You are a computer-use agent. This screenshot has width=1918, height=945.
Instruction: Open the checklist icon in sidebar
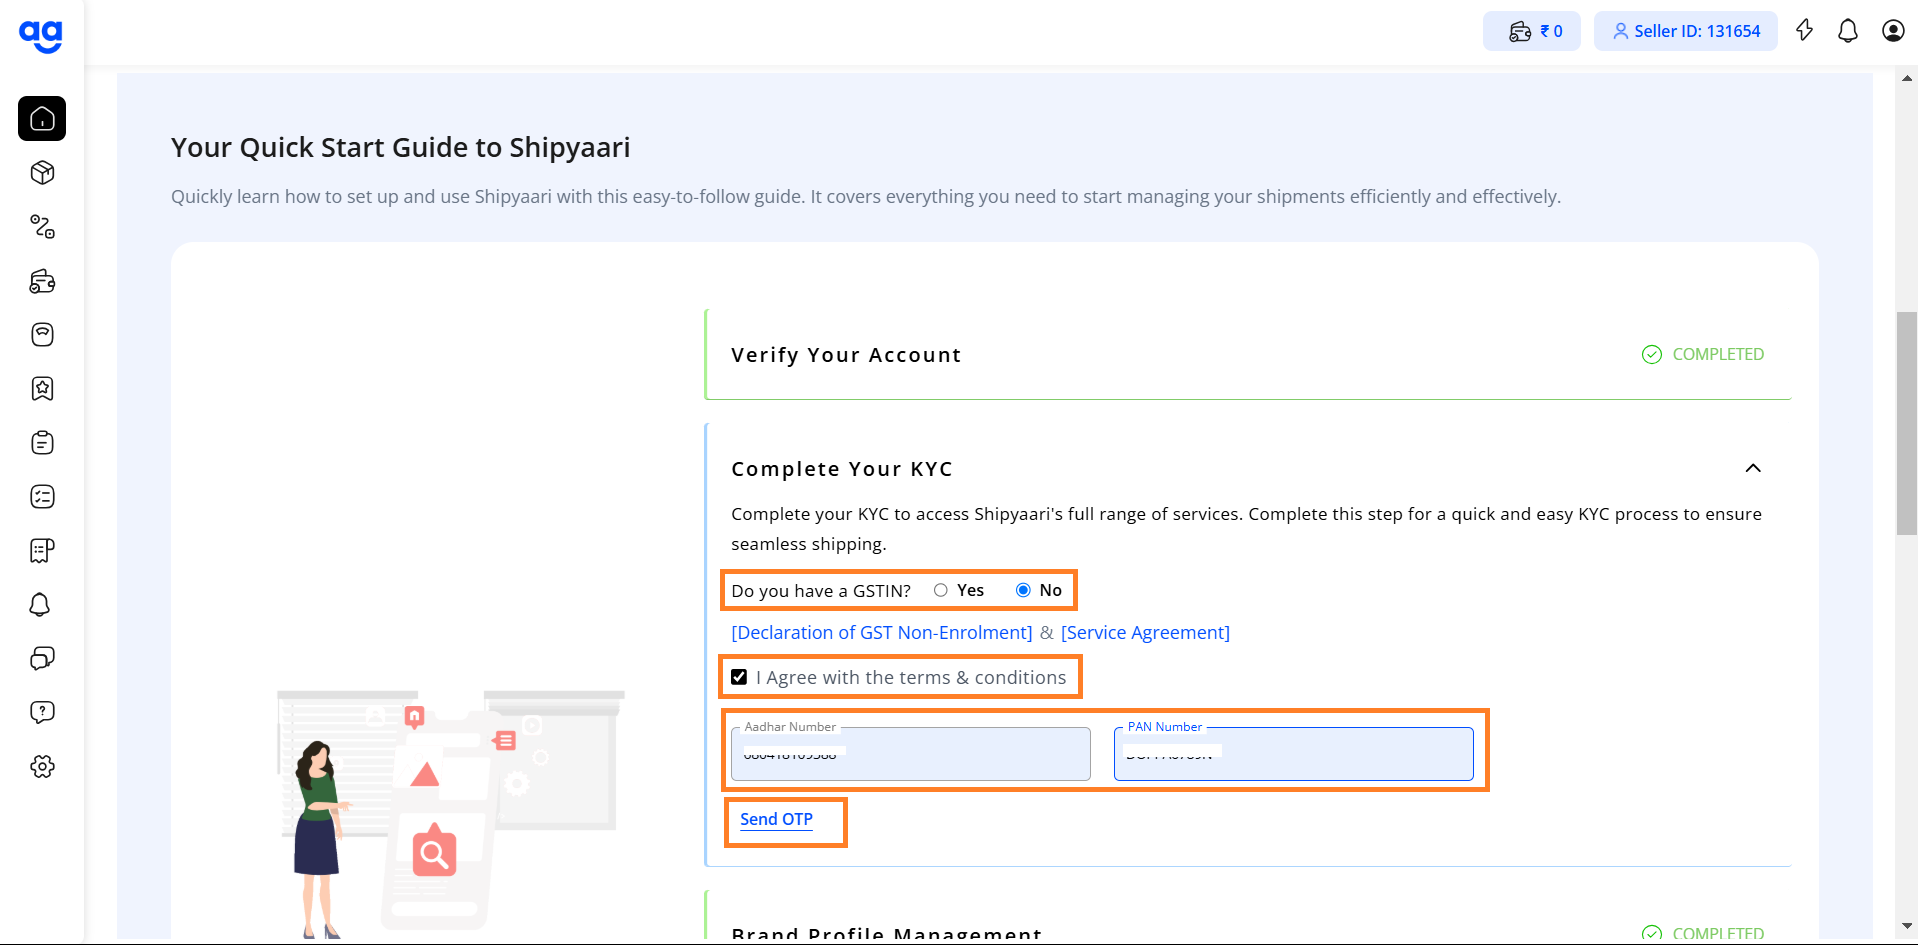[42, 497]
